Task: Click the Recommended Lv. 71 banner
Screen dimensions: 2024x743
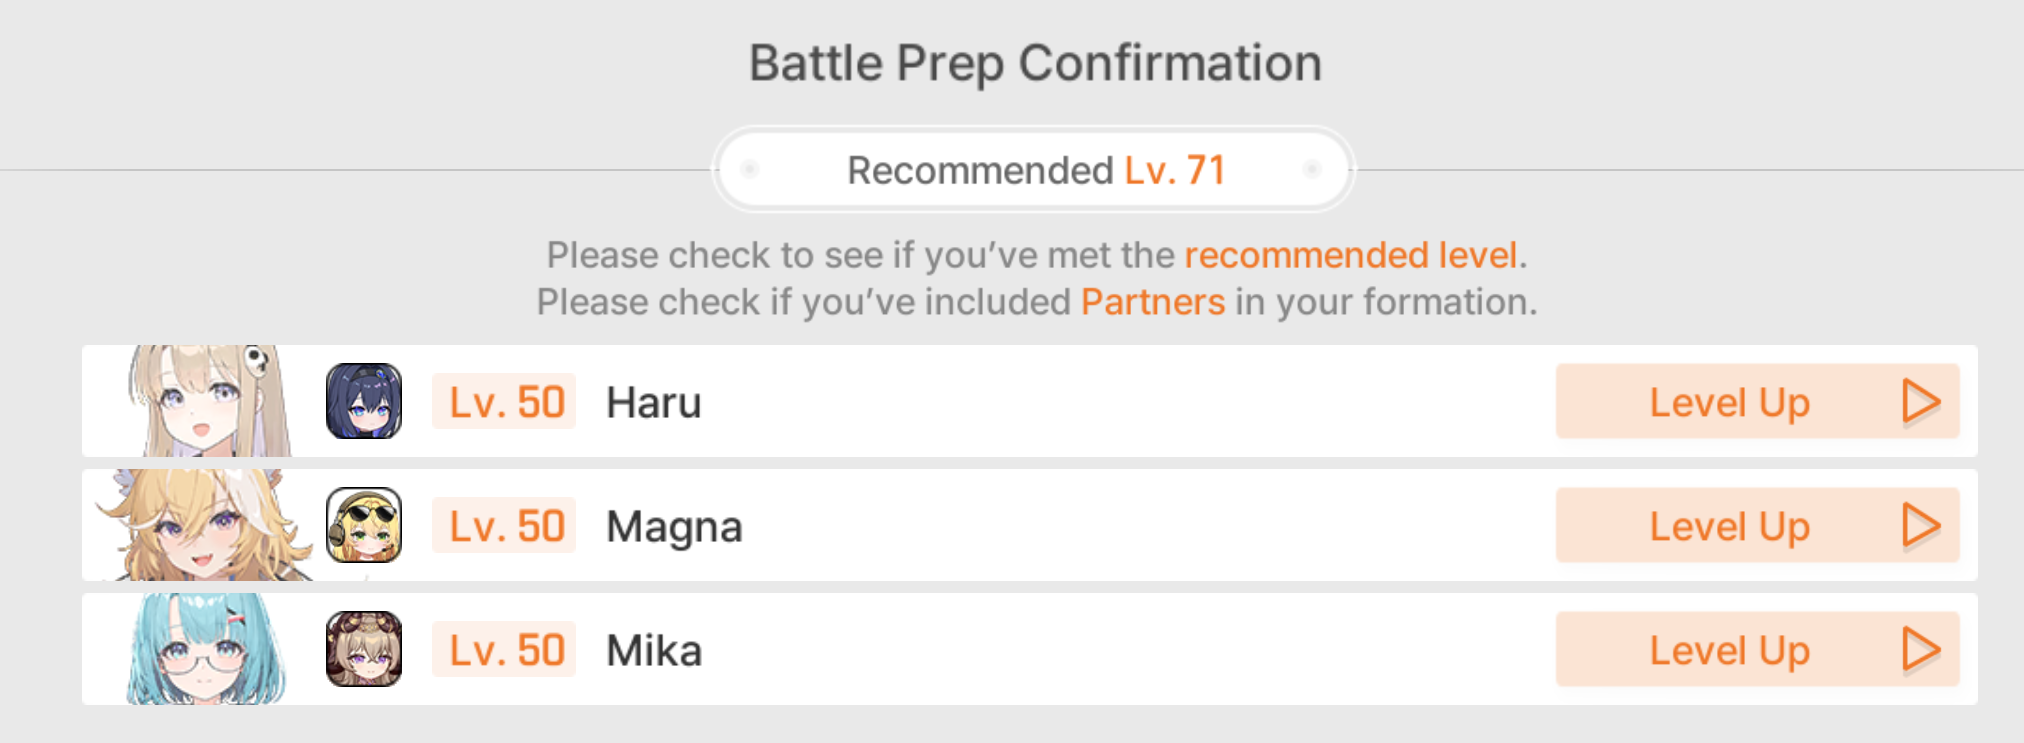Action: click(1034, 170)
